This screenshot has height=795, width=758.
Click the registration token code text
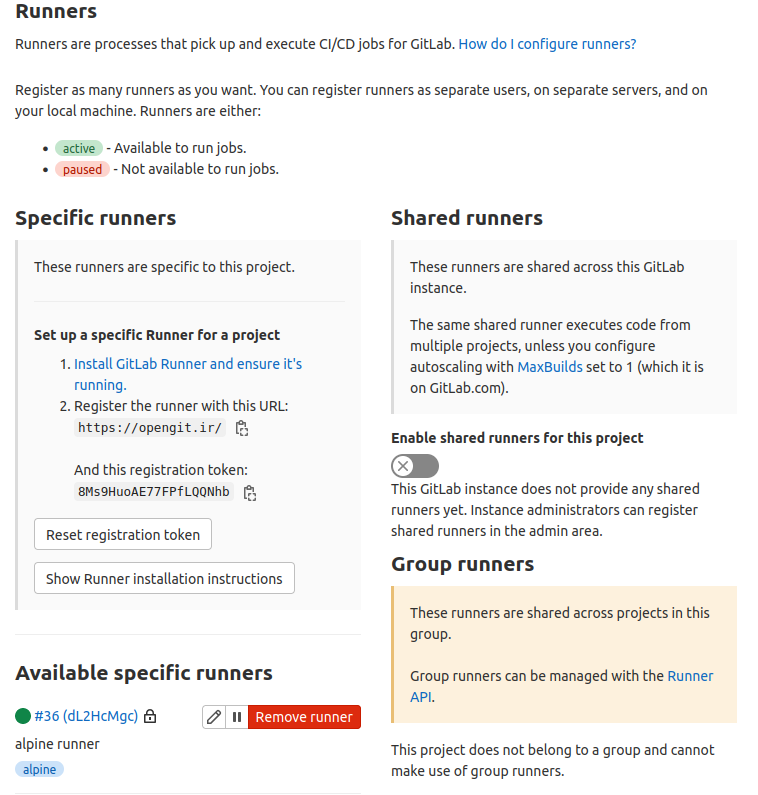pos(153,492)
